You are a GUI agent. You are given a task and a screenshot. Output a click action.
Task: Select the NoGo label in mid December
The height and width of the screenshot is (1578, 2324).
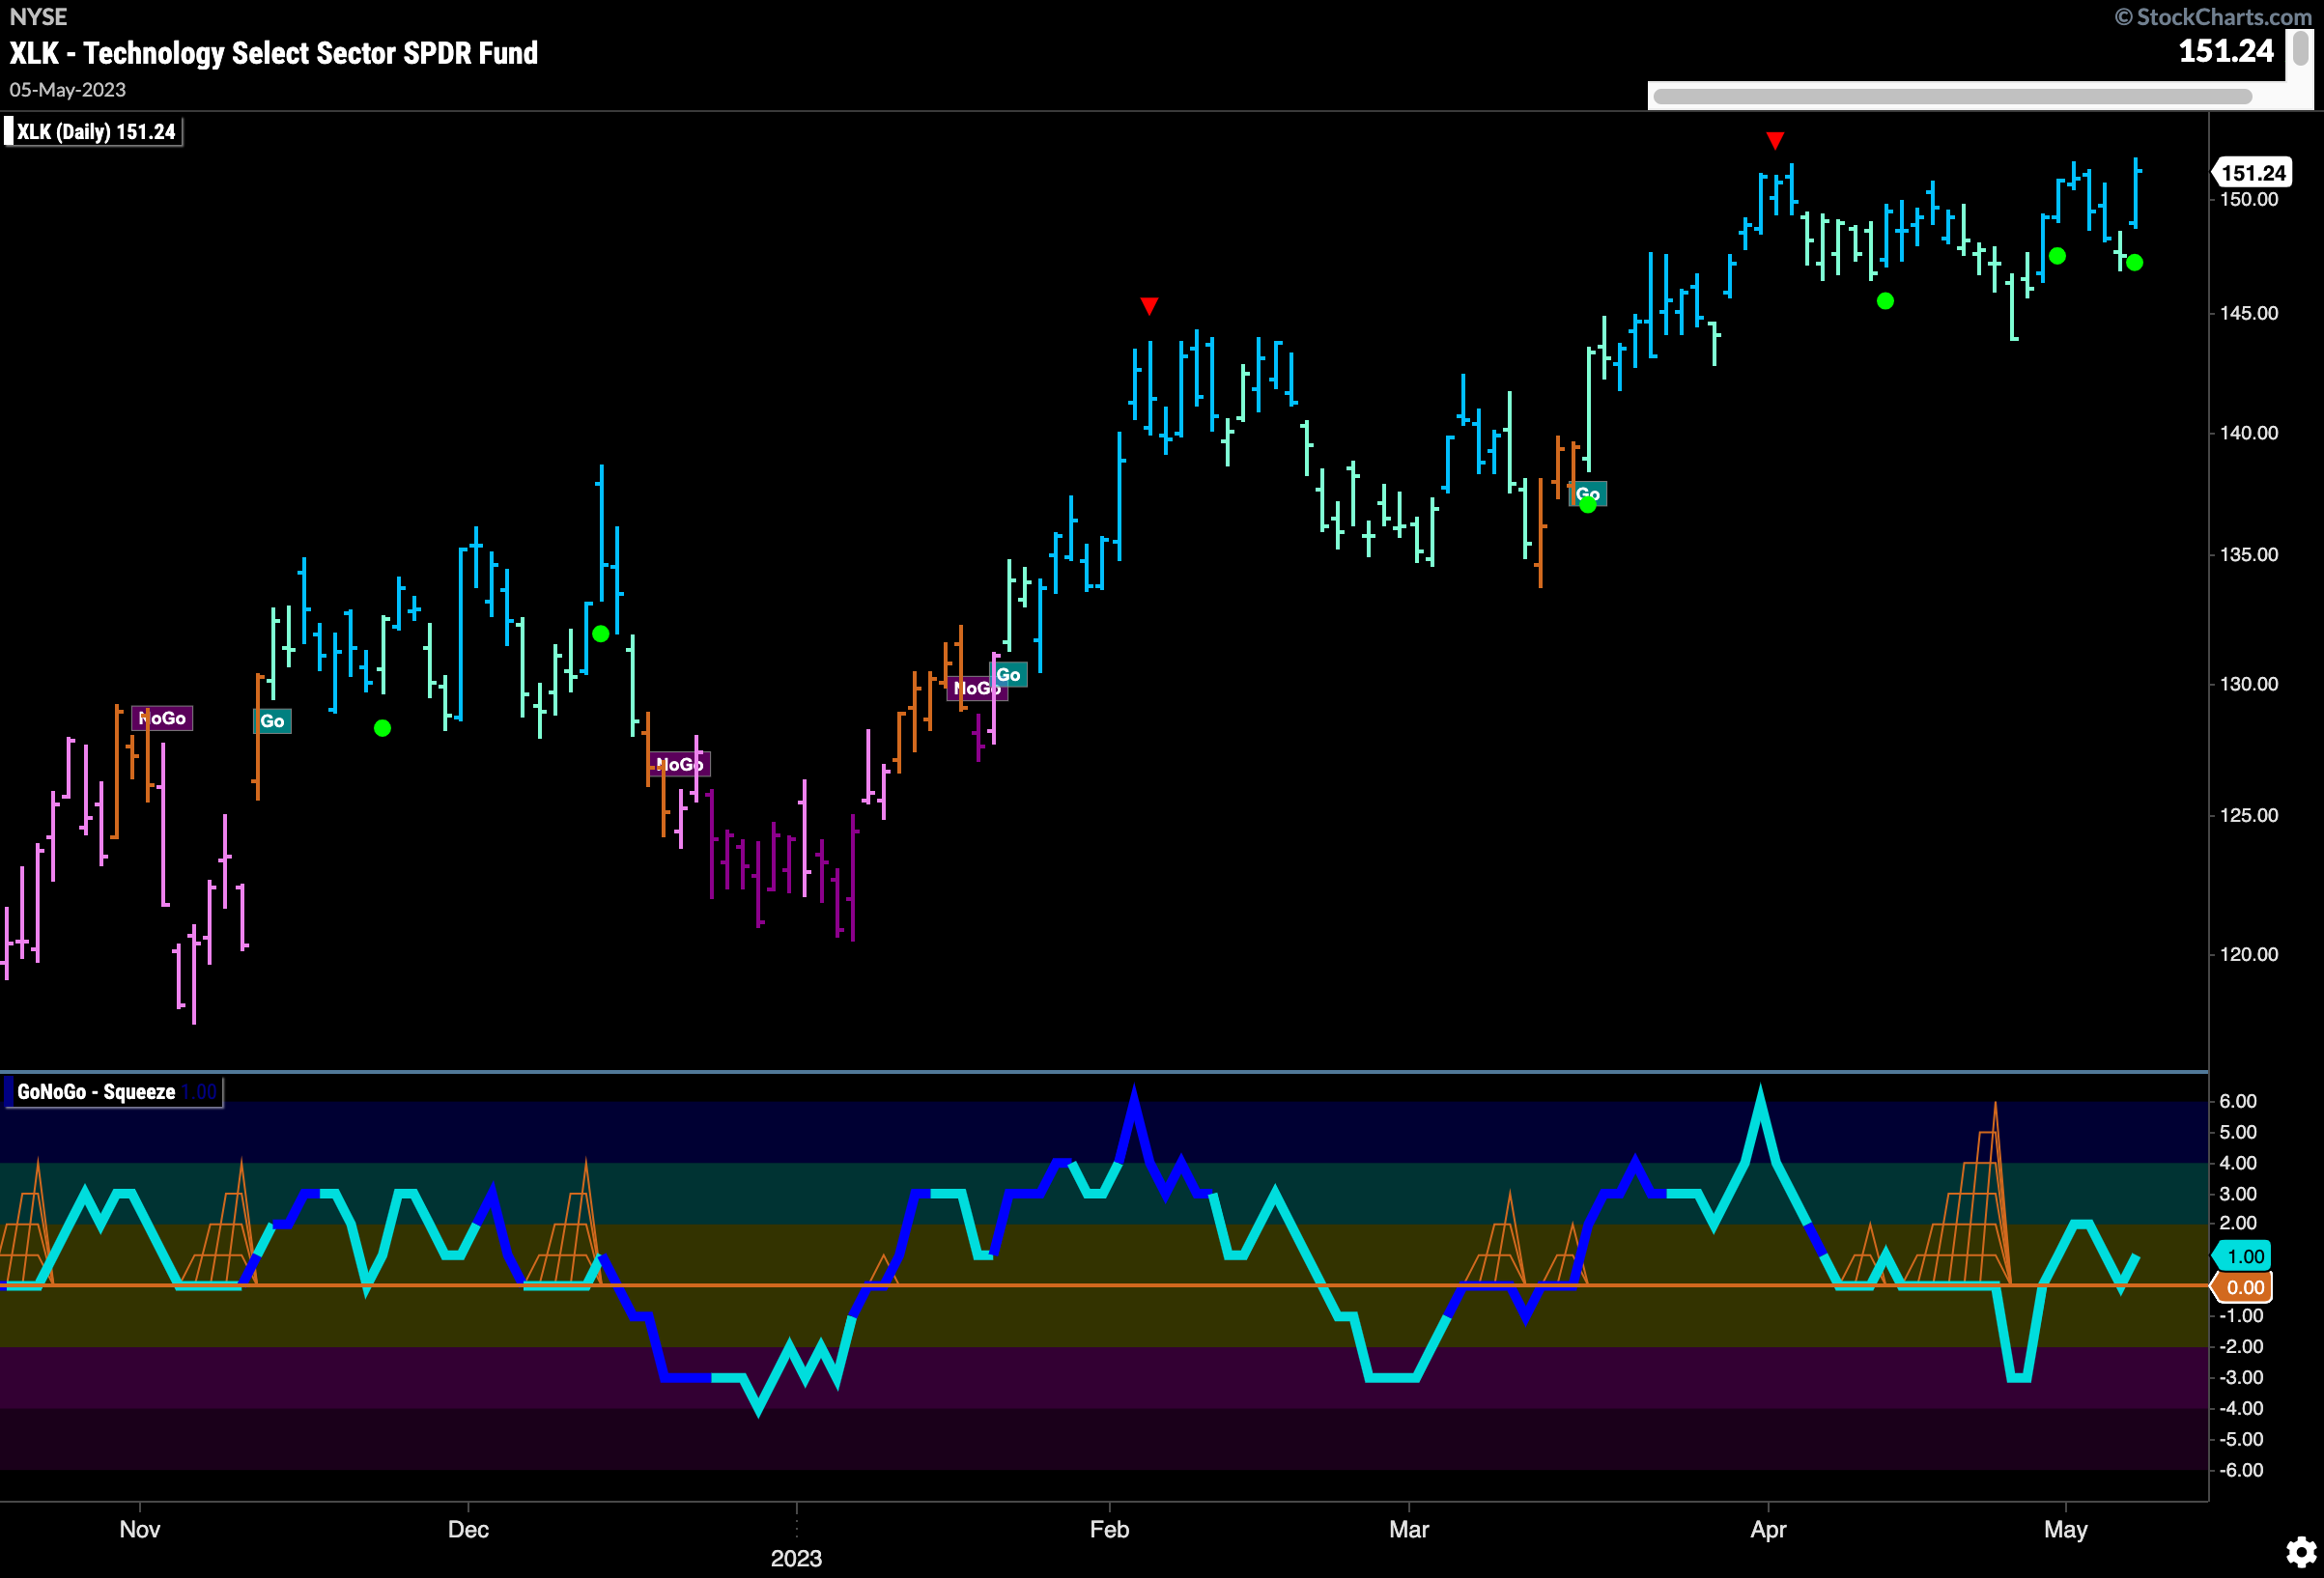[x=680, y=764]
